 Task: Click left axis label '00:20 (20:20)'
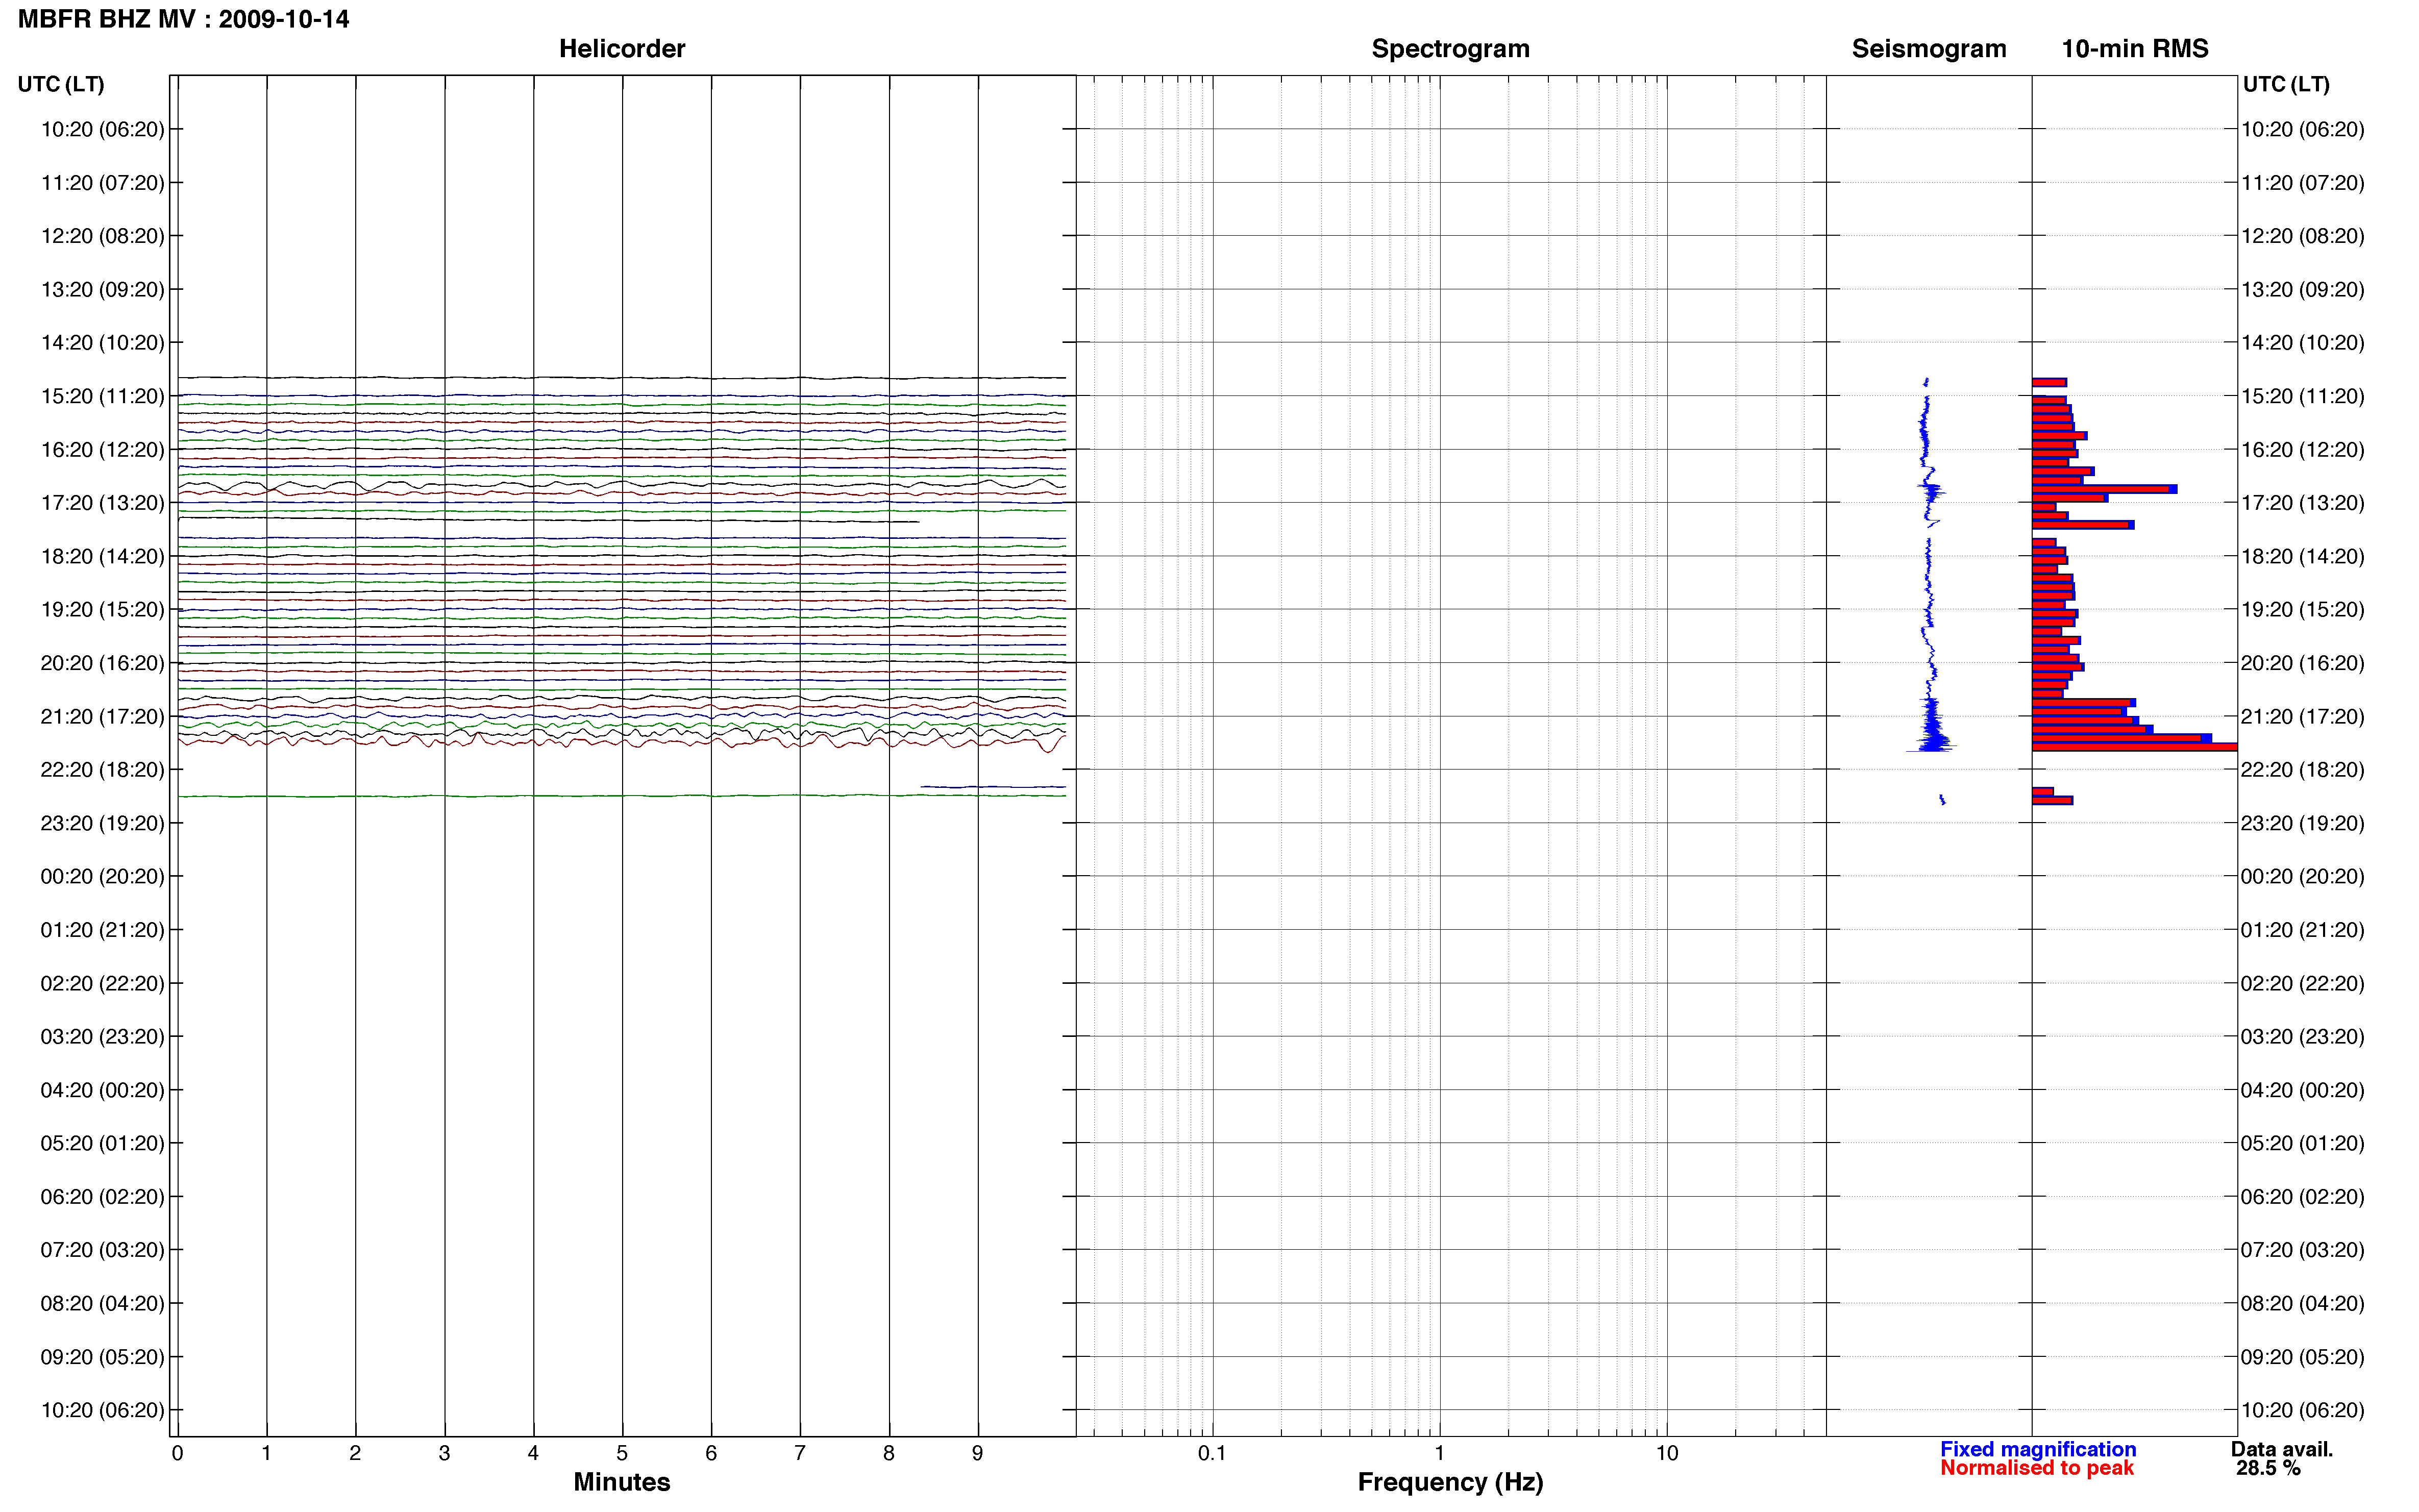103,876
